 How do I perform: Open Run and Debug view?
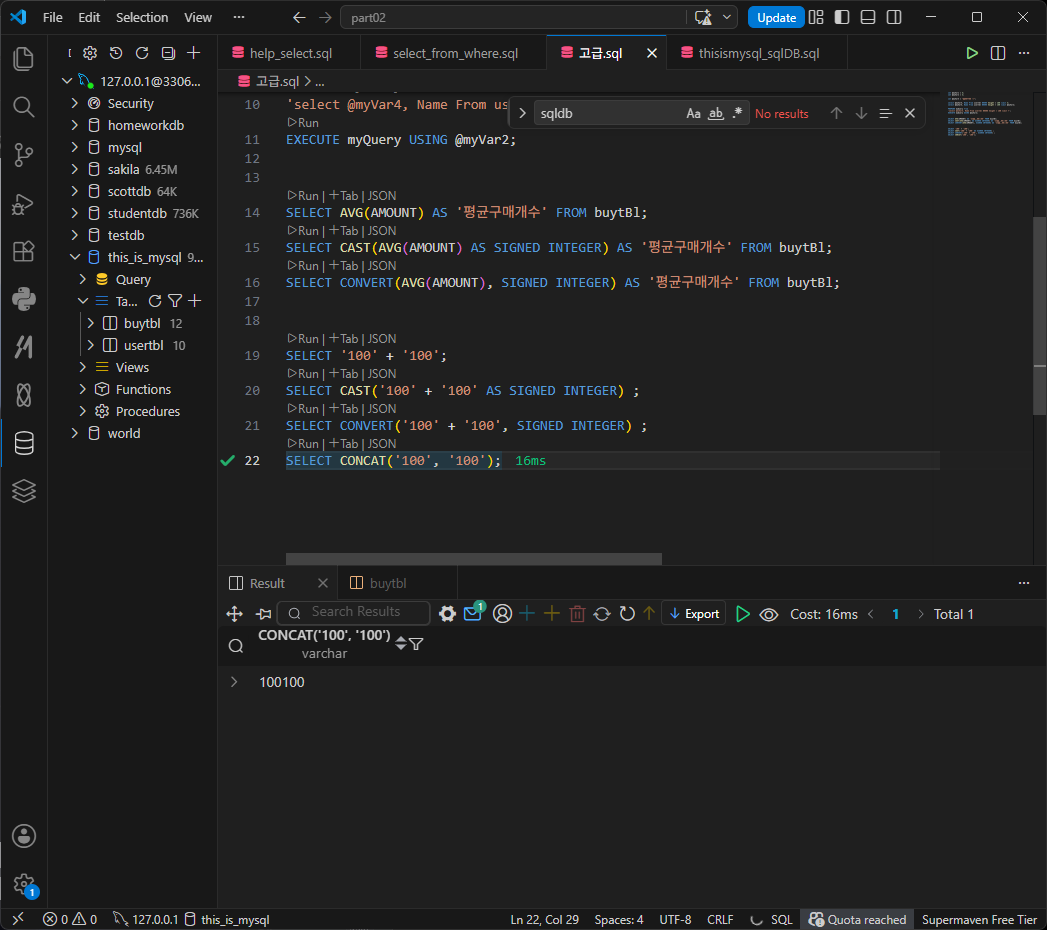23,204
